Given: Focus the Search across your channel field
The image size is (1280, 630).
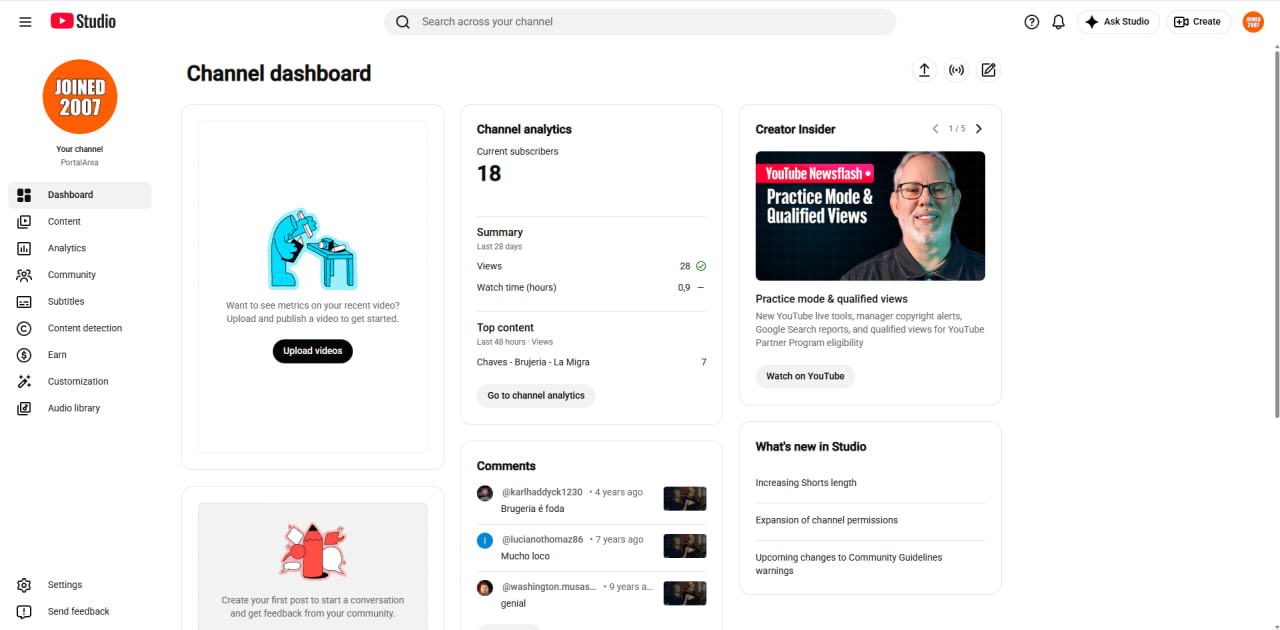Looking at the screenshot, I should [x=640, y=22].
